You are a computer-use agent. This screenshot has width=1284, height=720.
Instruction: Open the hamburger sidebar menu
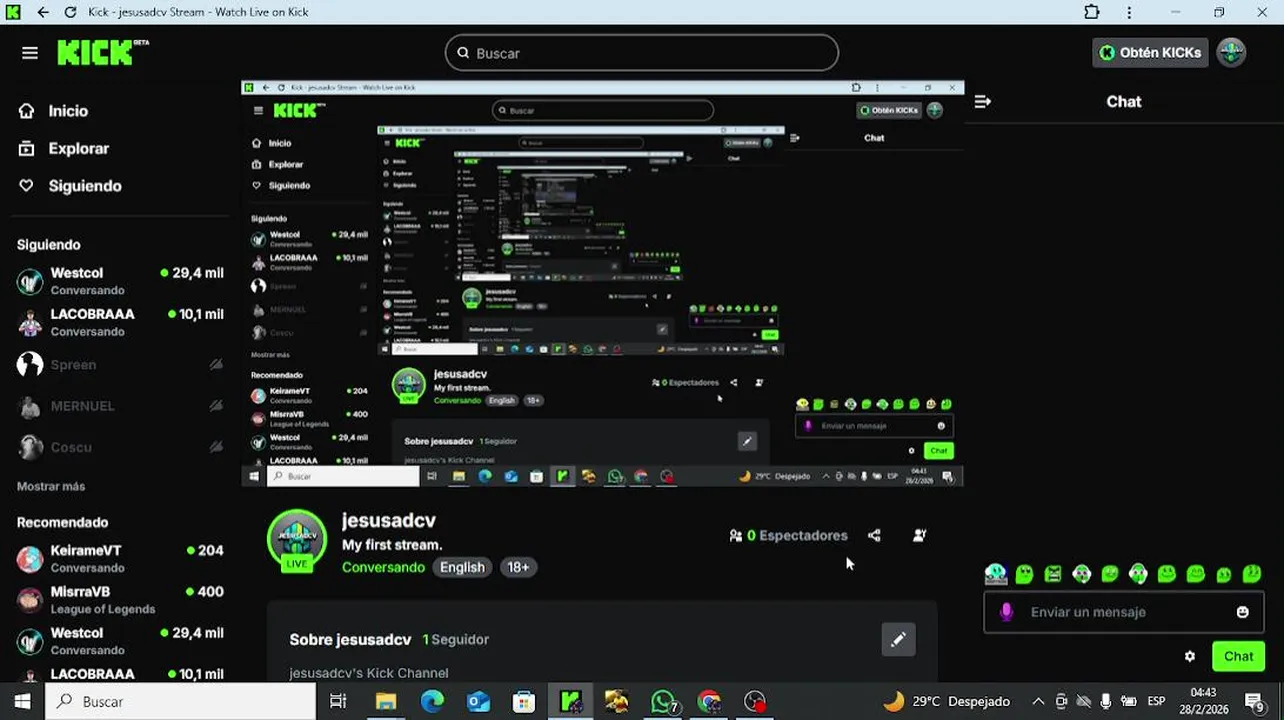coord(30,53)
